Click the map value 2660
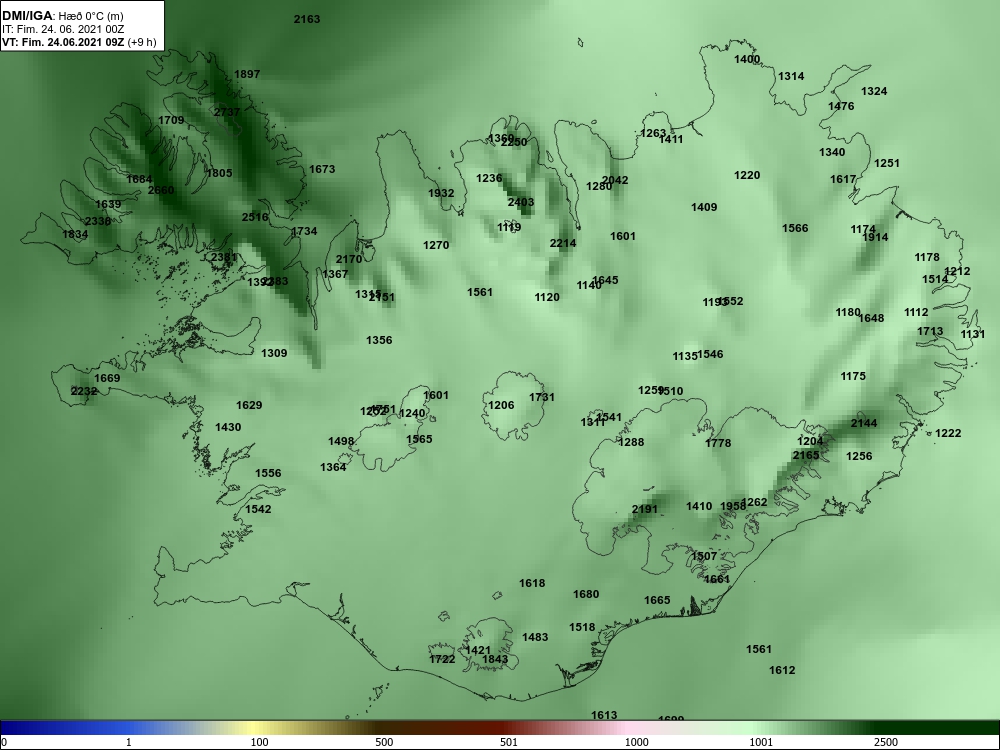The width and height of the screenshot is (1000, 750). (x=161, y=190)
